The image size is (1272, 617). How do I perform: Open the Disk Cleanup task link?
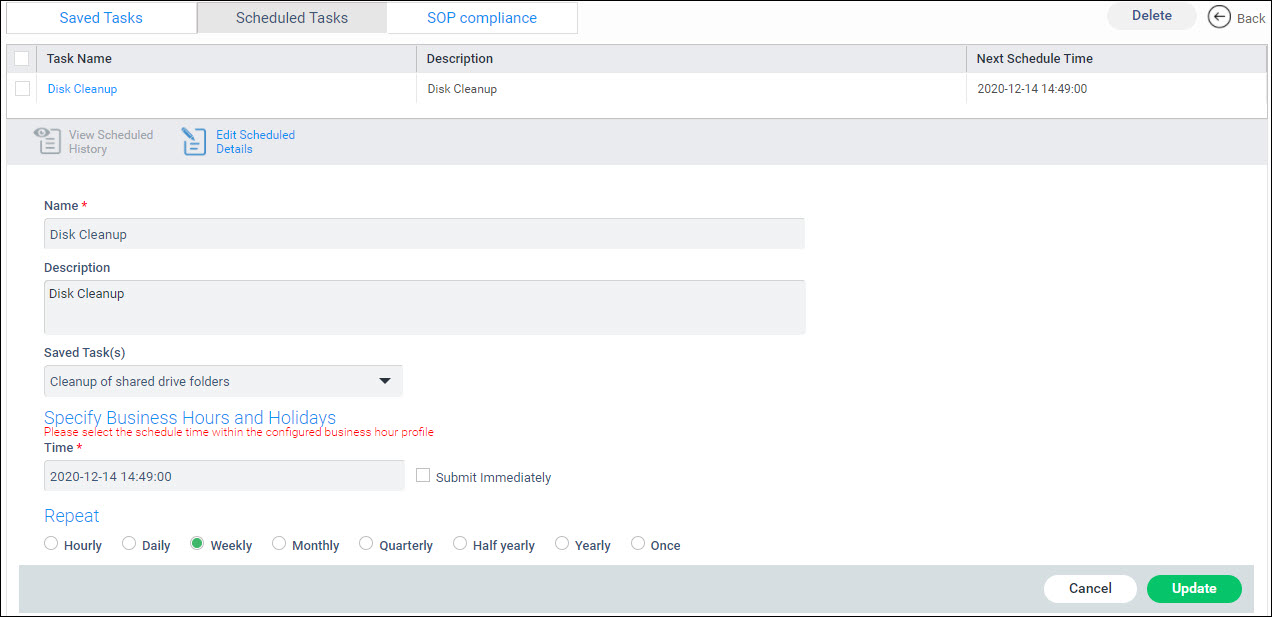pyautogui.click(x=82, y=89)
